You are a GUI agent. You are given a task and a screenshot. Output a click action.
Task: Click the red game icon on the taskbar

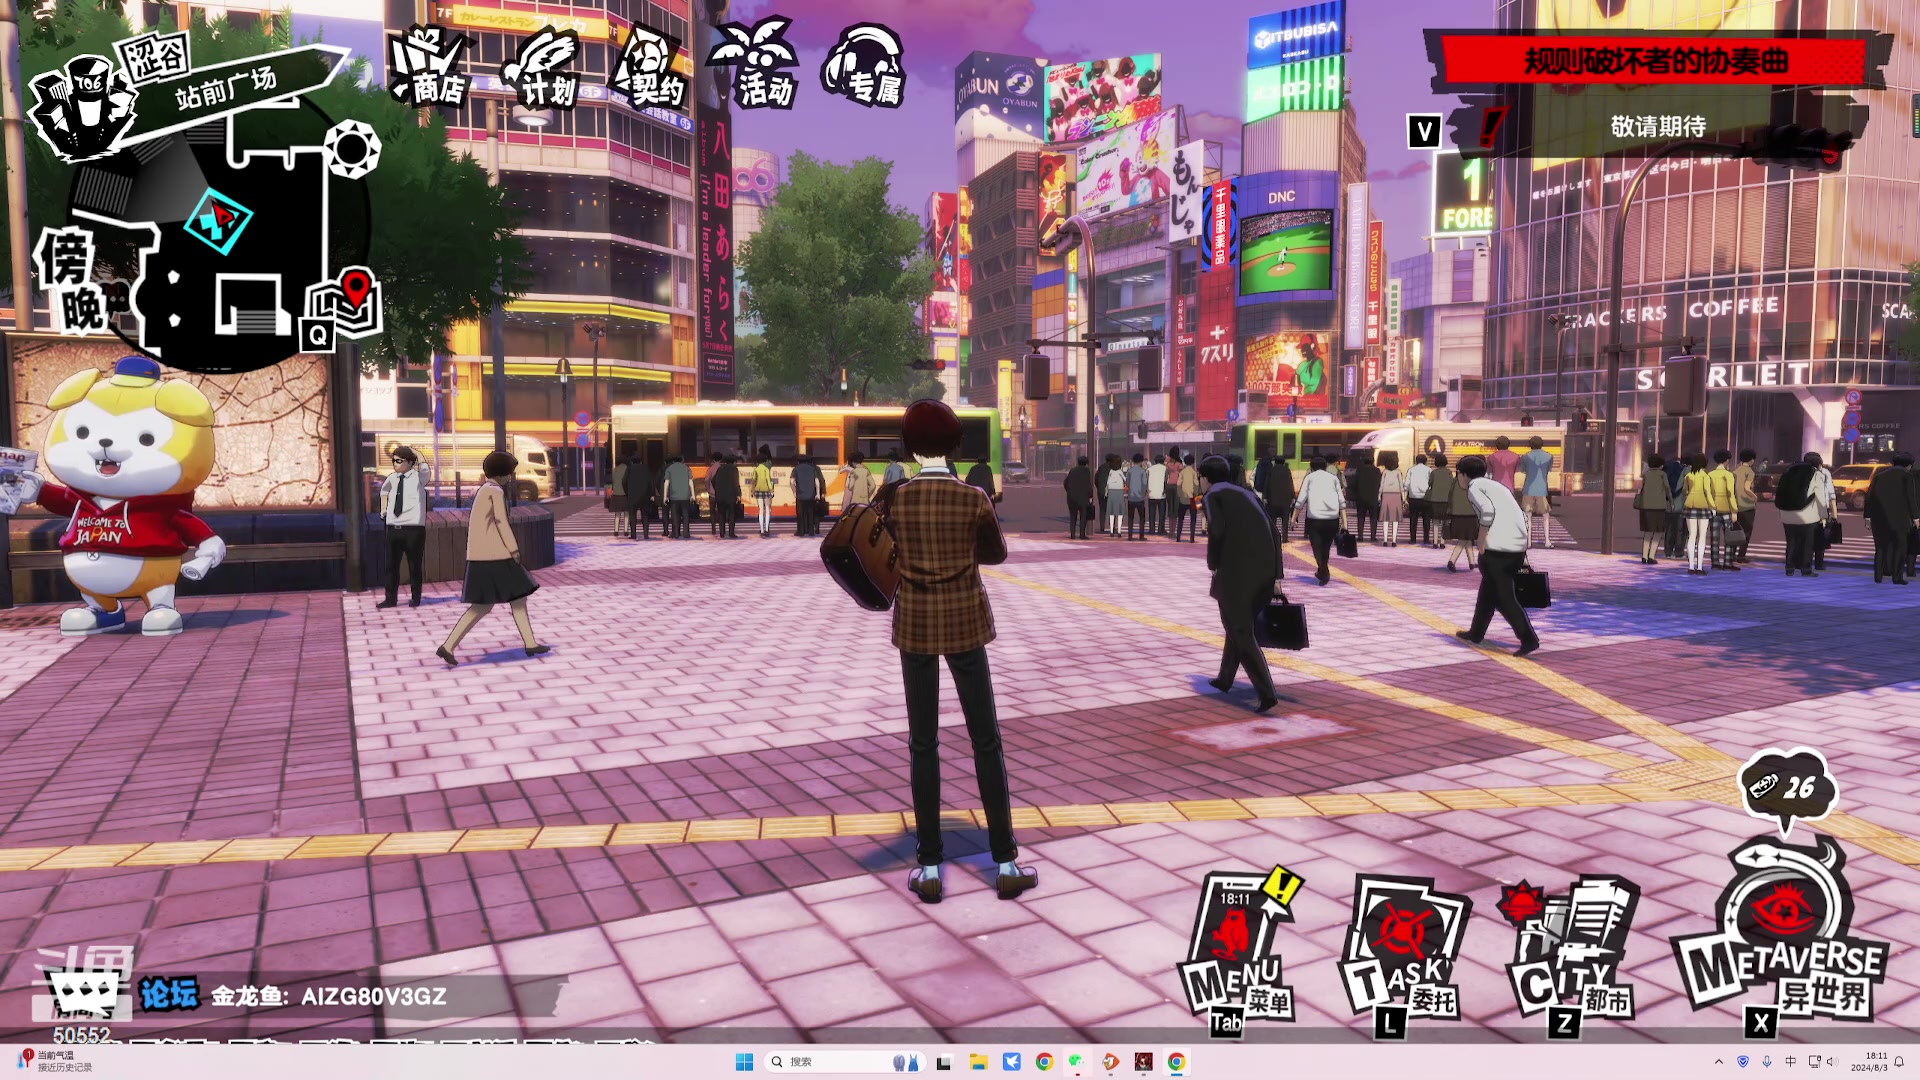[1143, 1062]
